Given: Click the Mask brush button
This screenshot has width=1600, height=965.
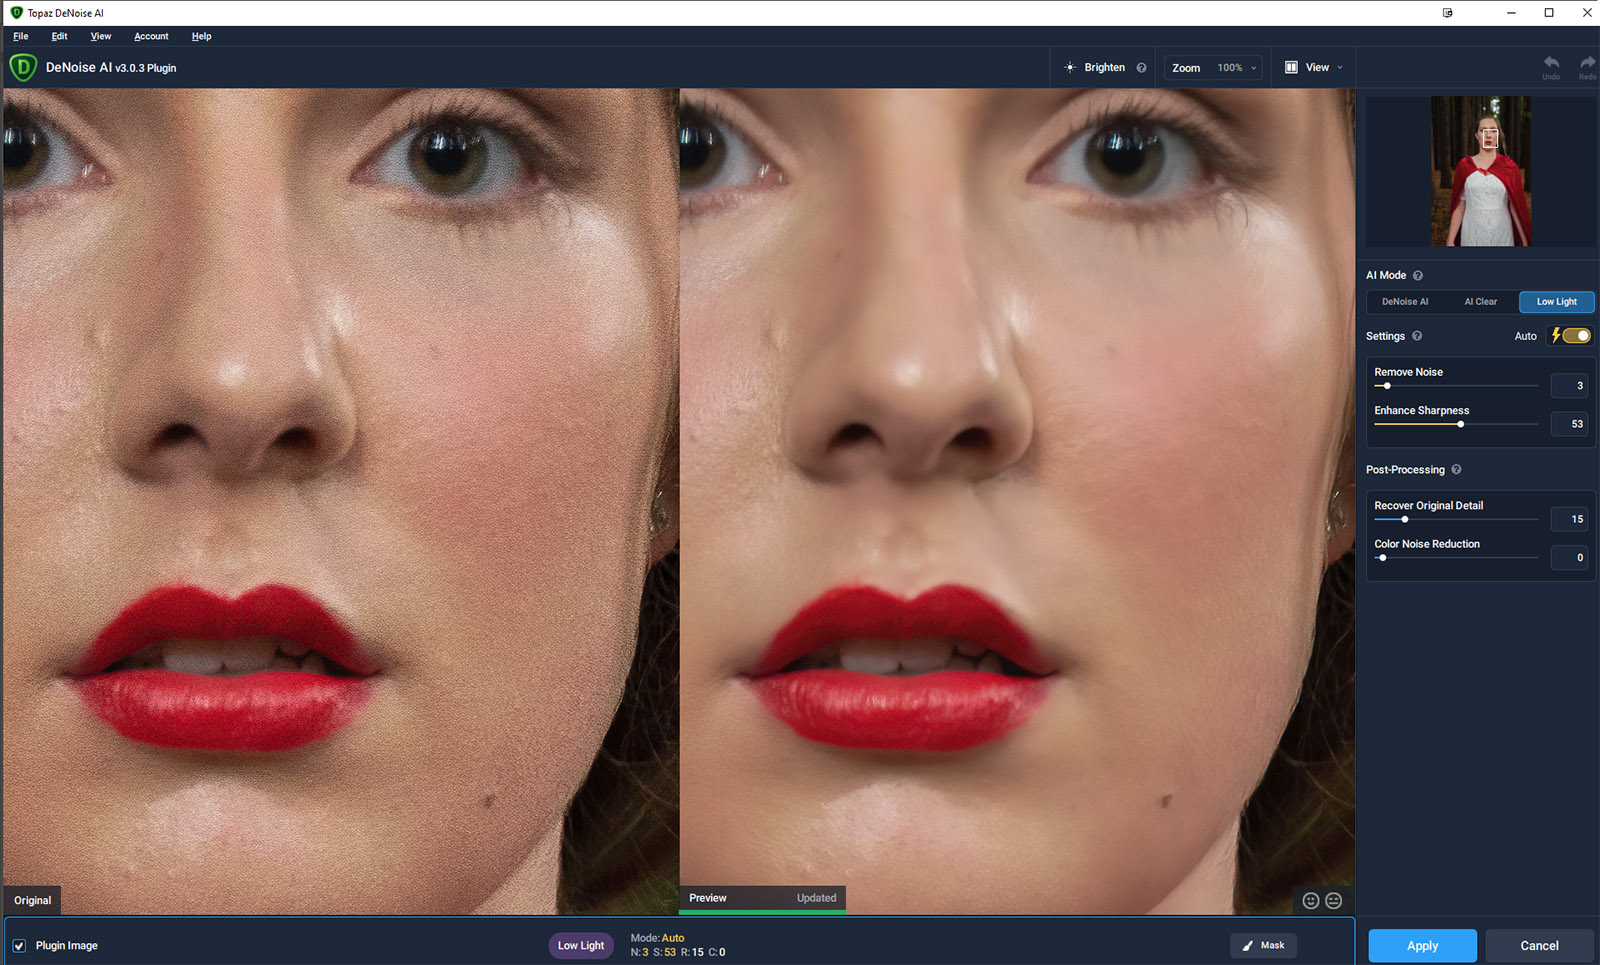Looking at the screenshot, I should pos(1263,946).
